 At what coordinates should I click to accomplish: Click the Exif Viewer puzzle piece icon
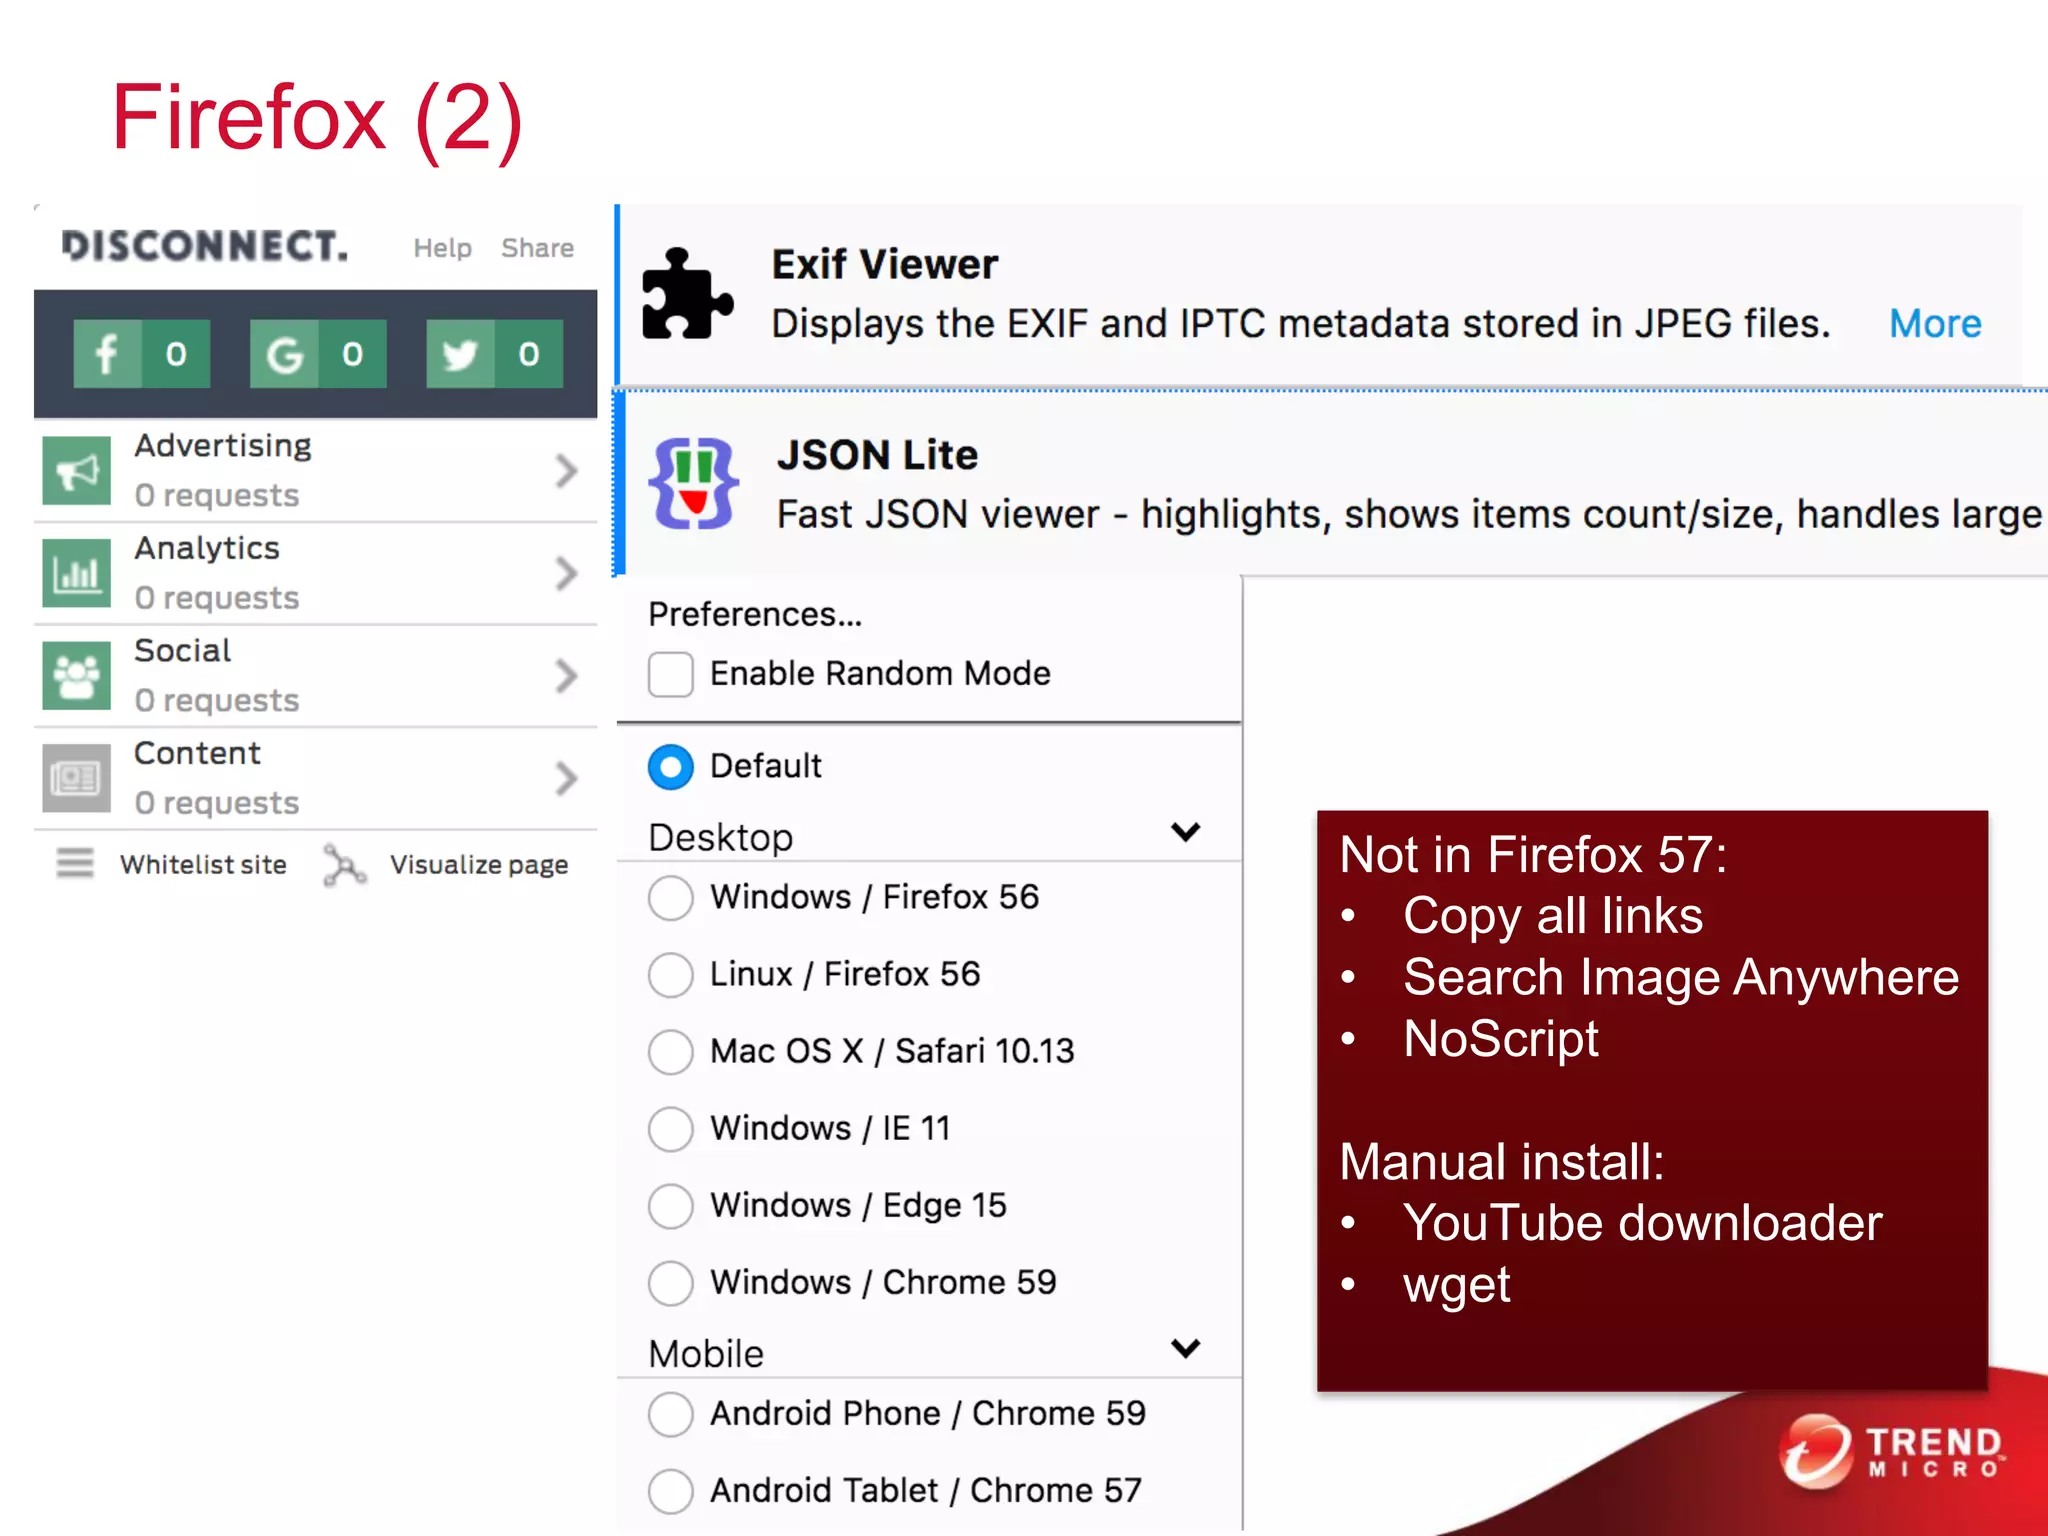pos(687,293)
